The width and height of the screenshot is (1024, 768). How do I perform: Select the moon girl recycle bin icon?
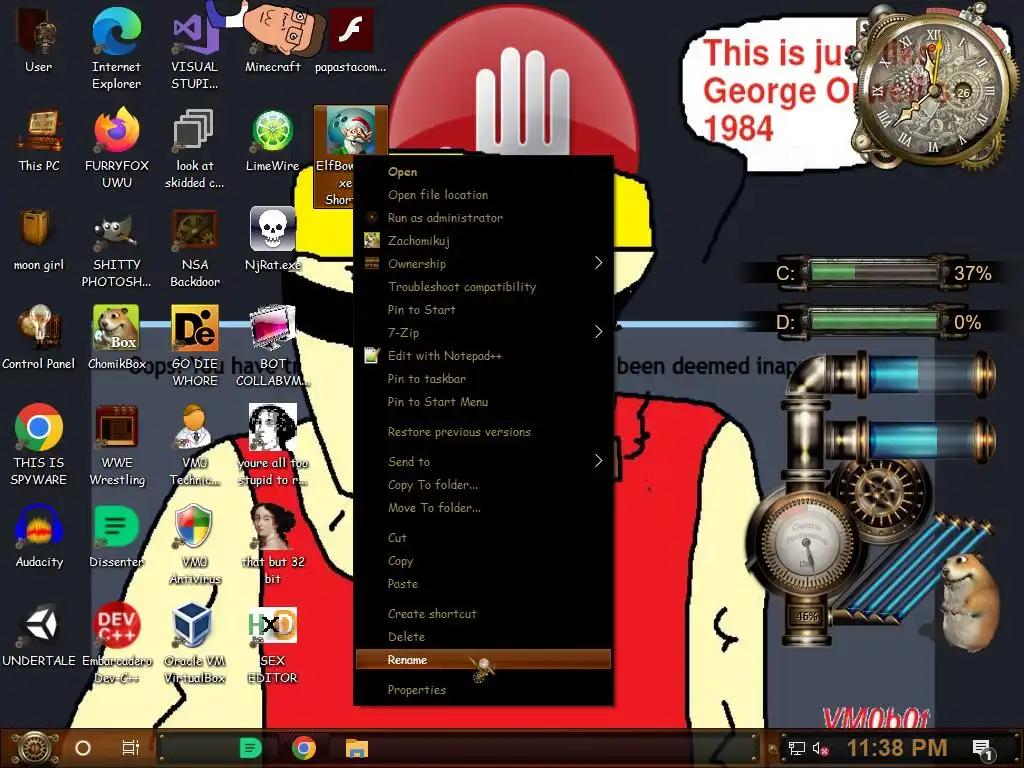(x=39, y=239)
